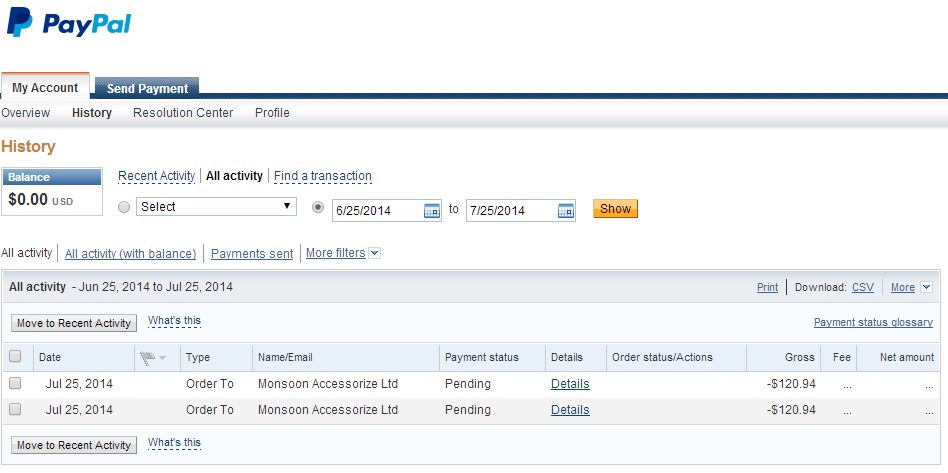This screenshot has height=473, width=948.
Task: Click the More link near Download
Action: click(x=903, y=287)
